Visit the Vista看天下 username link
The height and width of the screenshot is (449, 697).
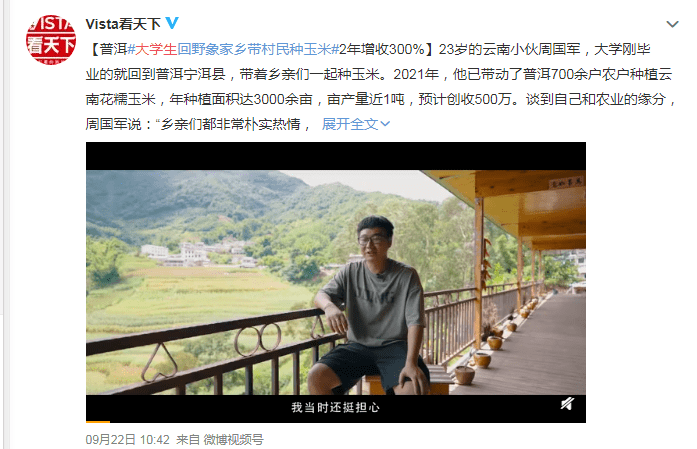123,24
